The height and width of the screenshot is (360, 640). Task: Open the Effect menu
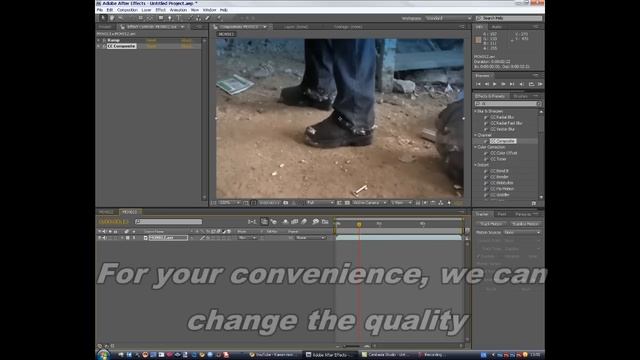[x=160, y=10]
